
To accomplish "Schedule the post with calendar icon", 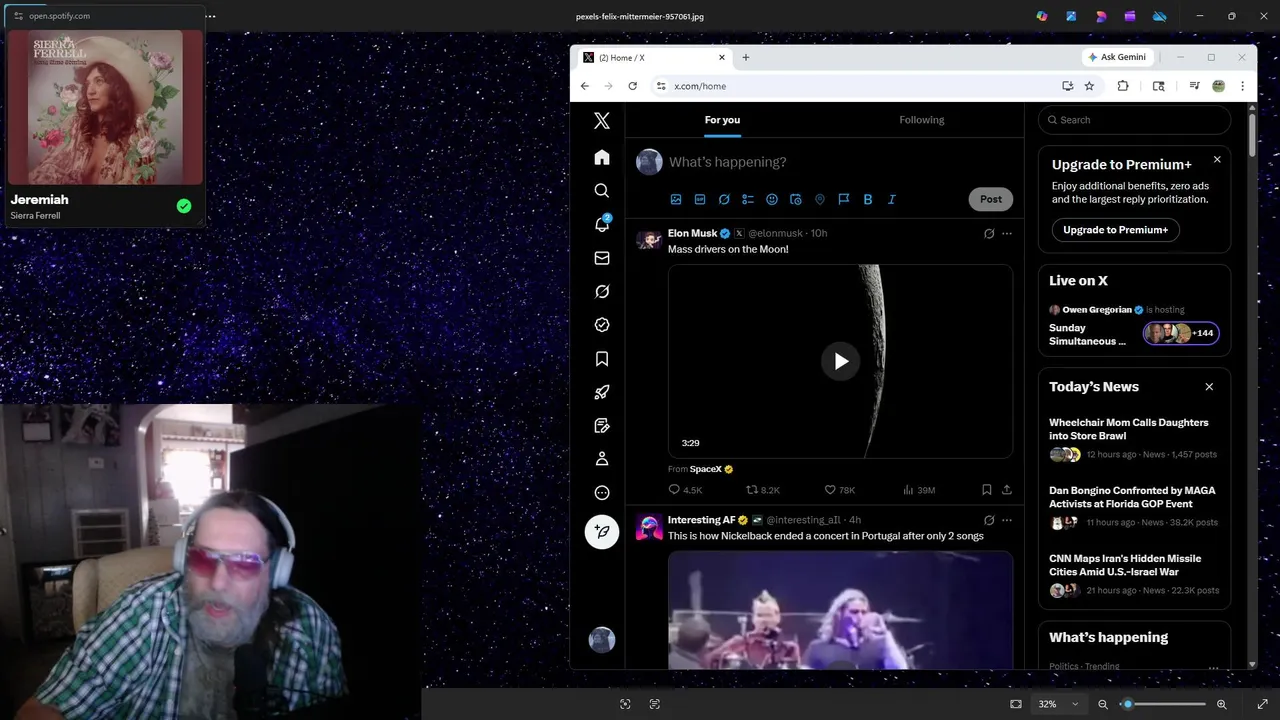I will tap(796, 199).
